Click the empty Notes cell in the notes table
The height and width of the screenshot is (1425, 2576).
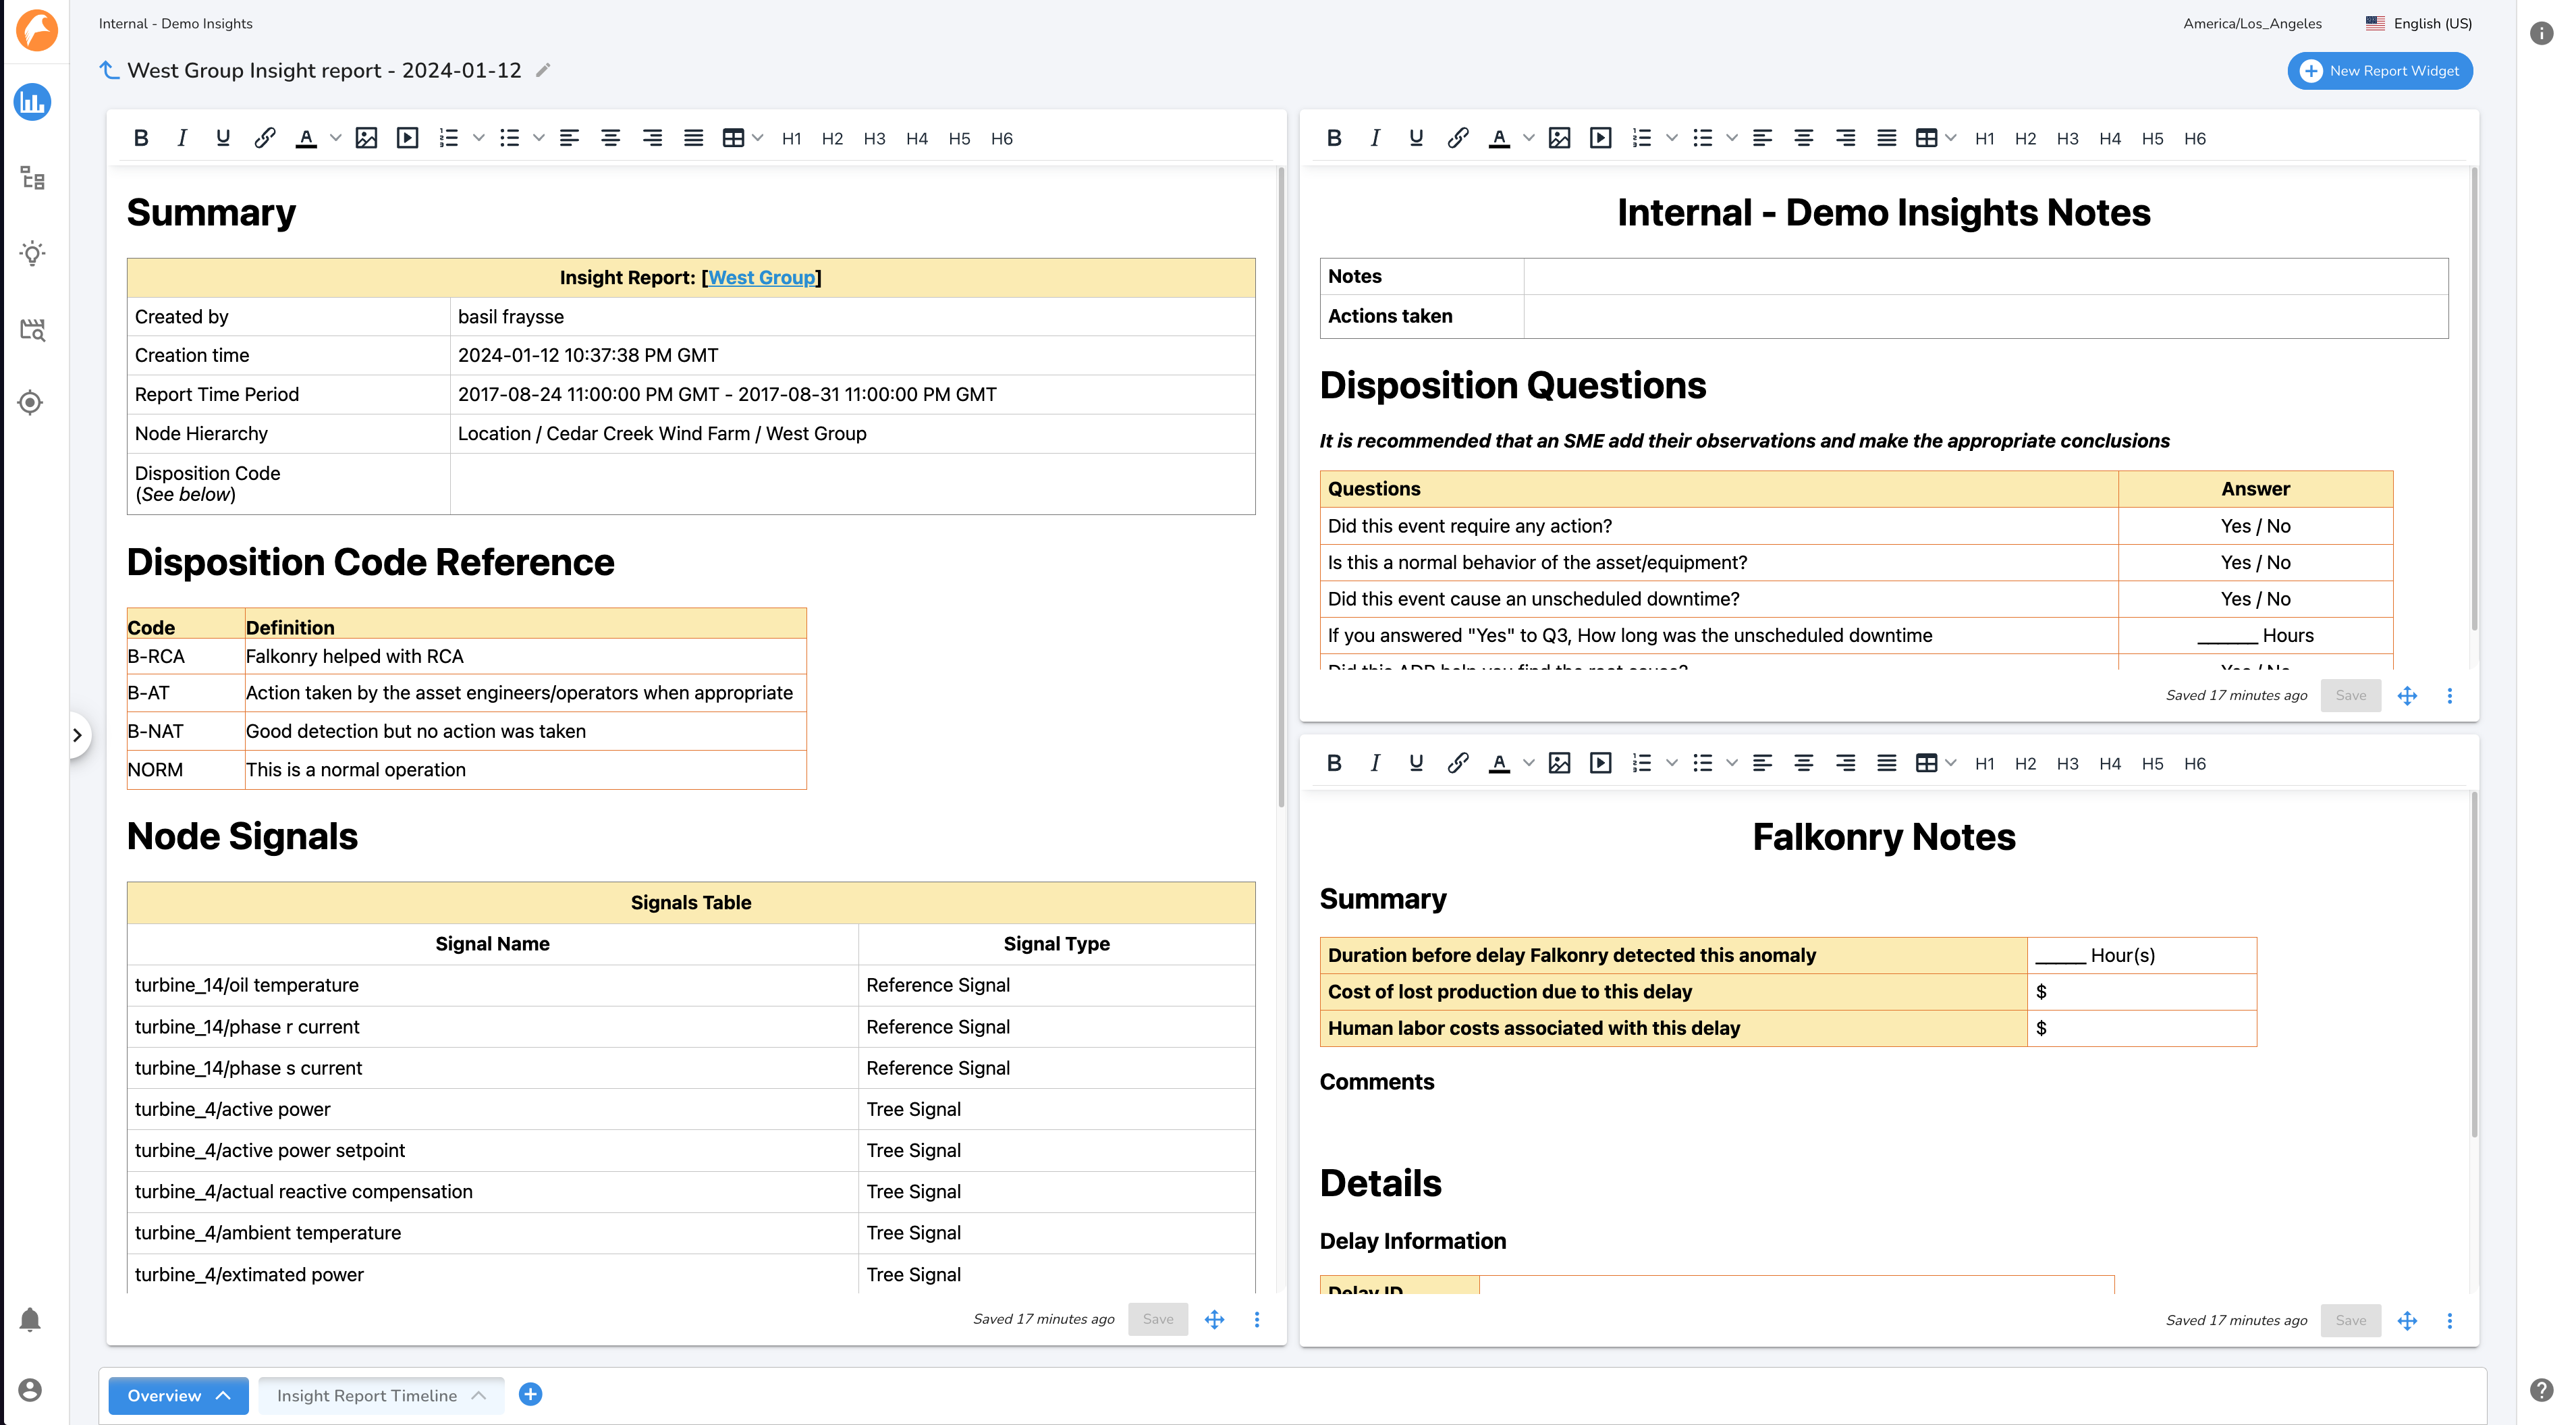pyautogui.click(x=1985, y=276)
